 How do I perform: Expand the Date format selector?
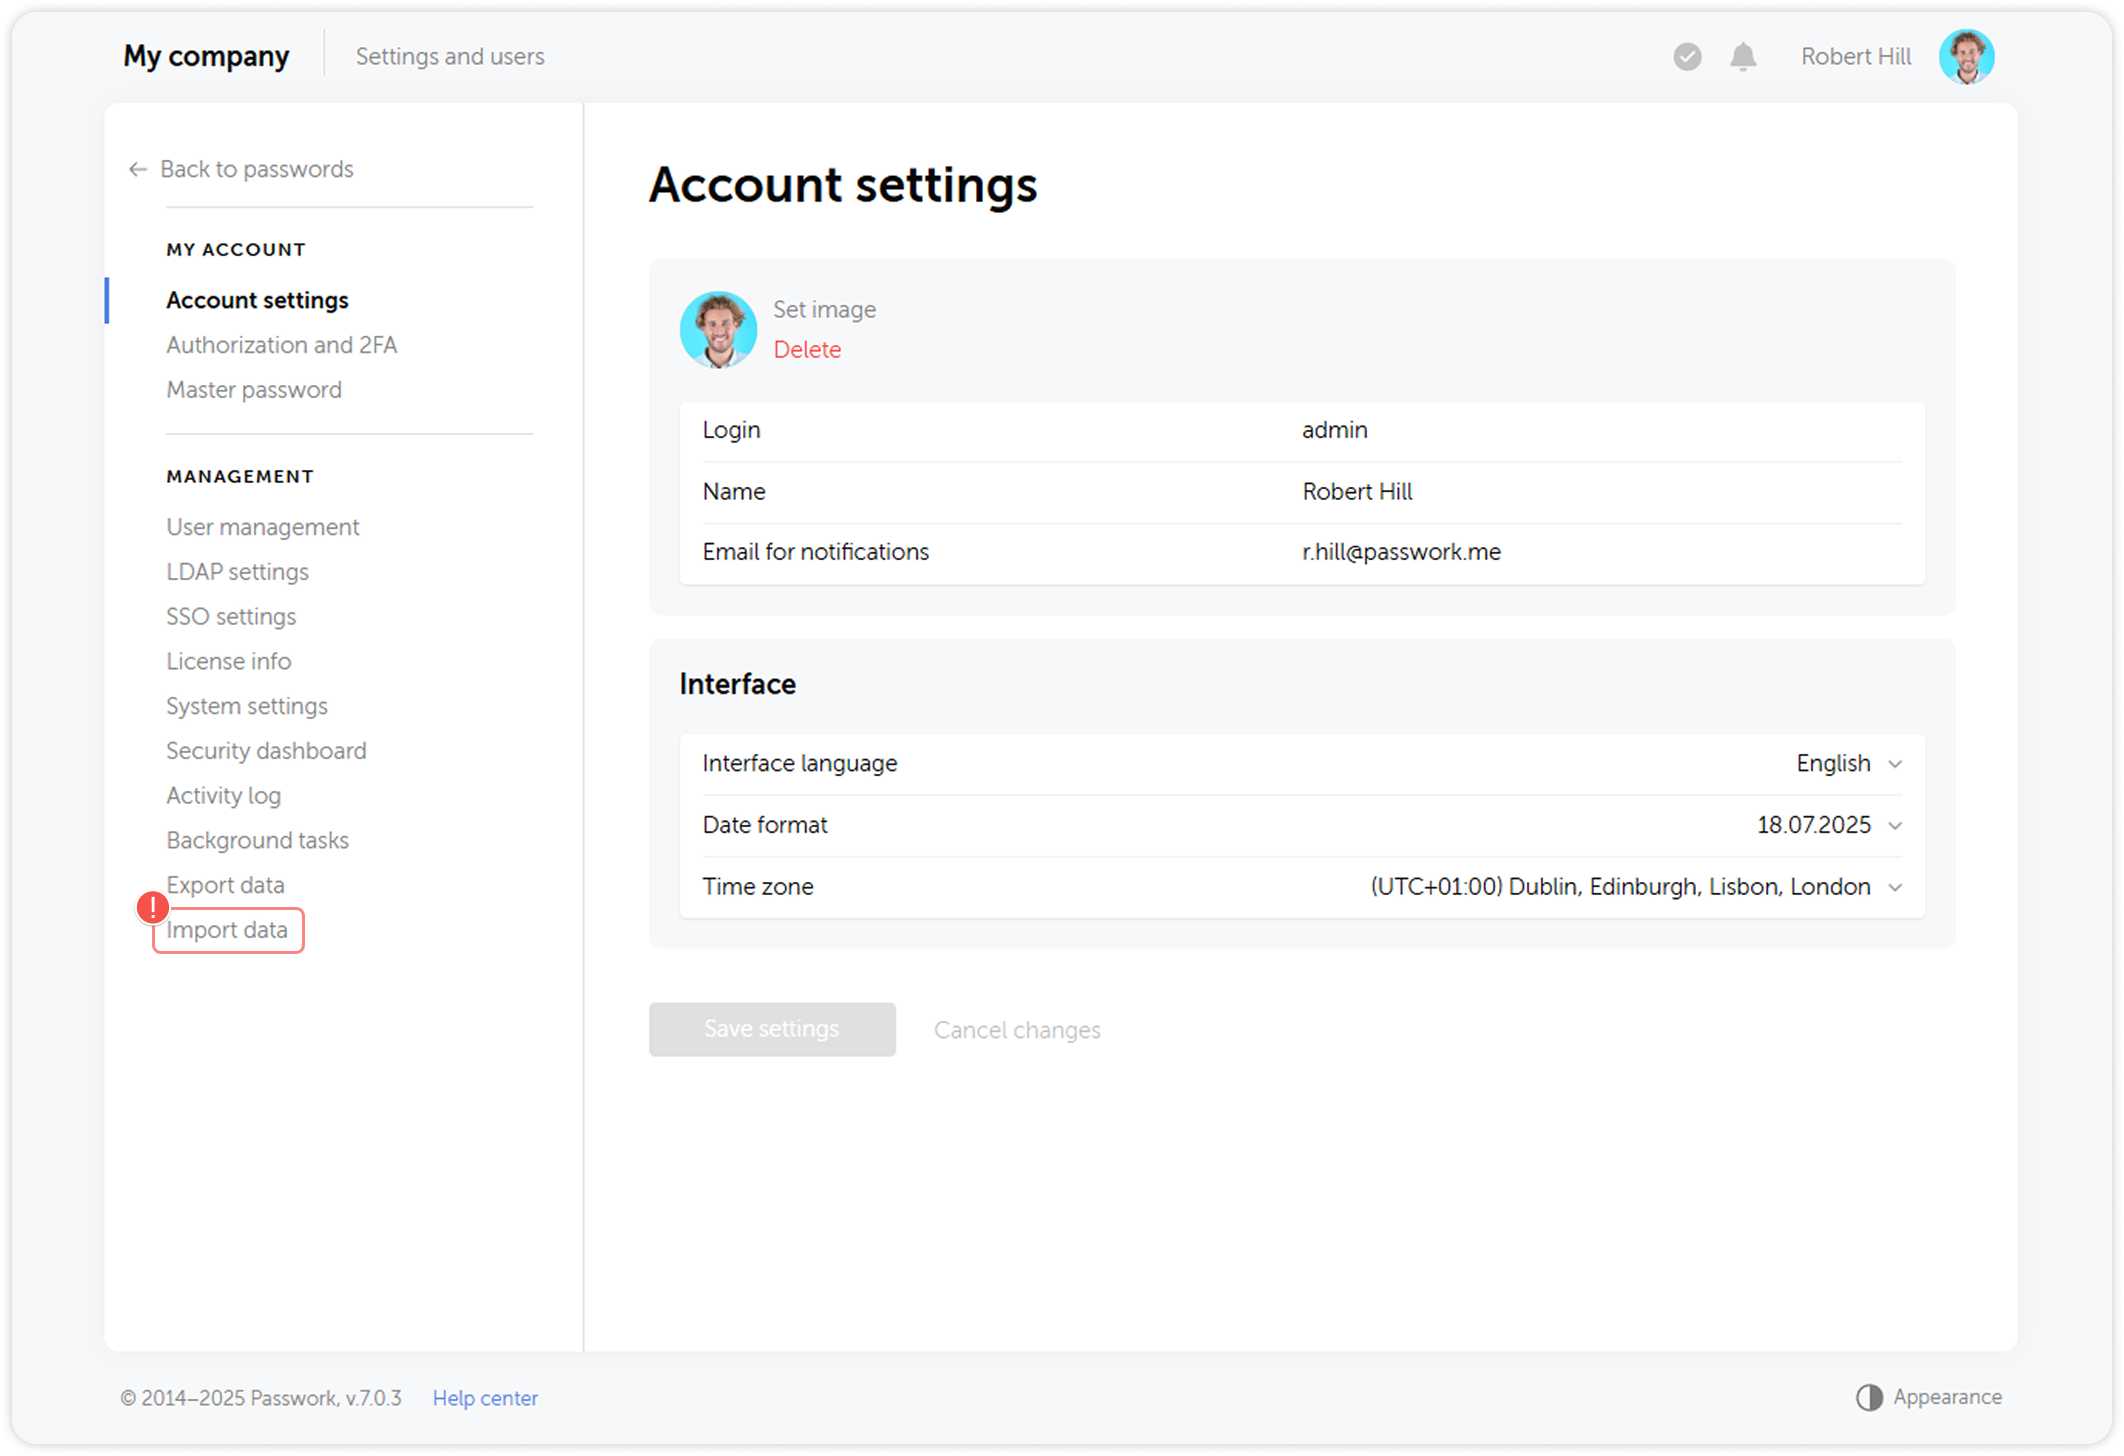tap(1829, 826)
